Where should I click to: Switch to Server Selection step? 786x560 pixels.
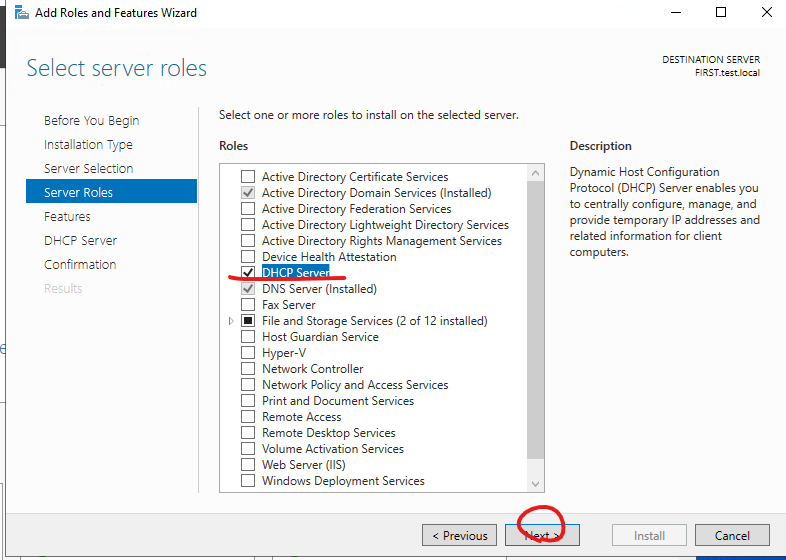[89, 168]
